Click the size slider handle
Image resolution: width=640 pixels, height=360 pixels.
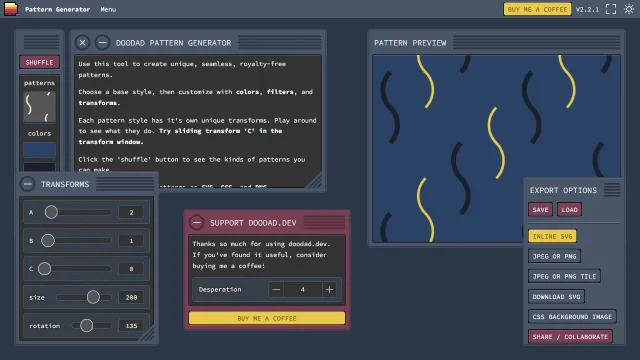93,297
